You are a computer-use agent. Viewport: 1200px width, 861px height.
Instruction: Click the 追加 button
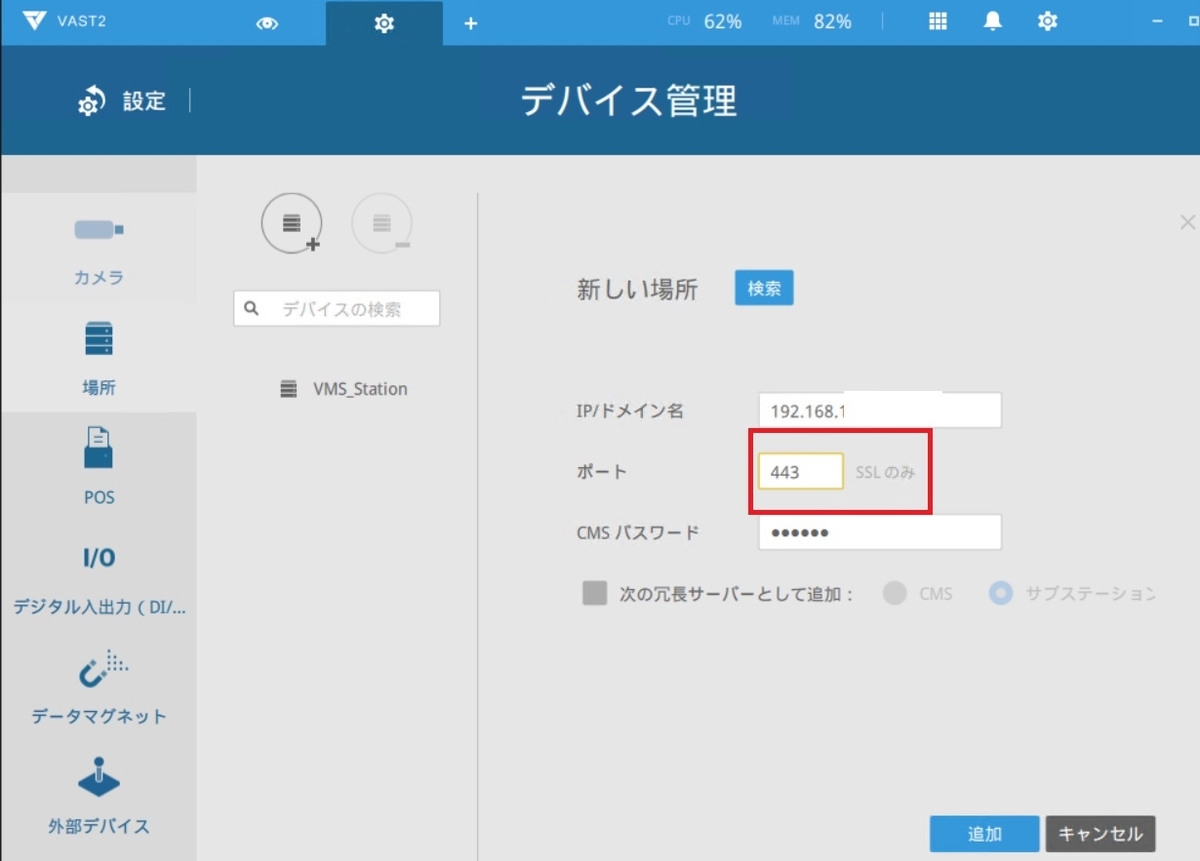(x=984, y=834)
